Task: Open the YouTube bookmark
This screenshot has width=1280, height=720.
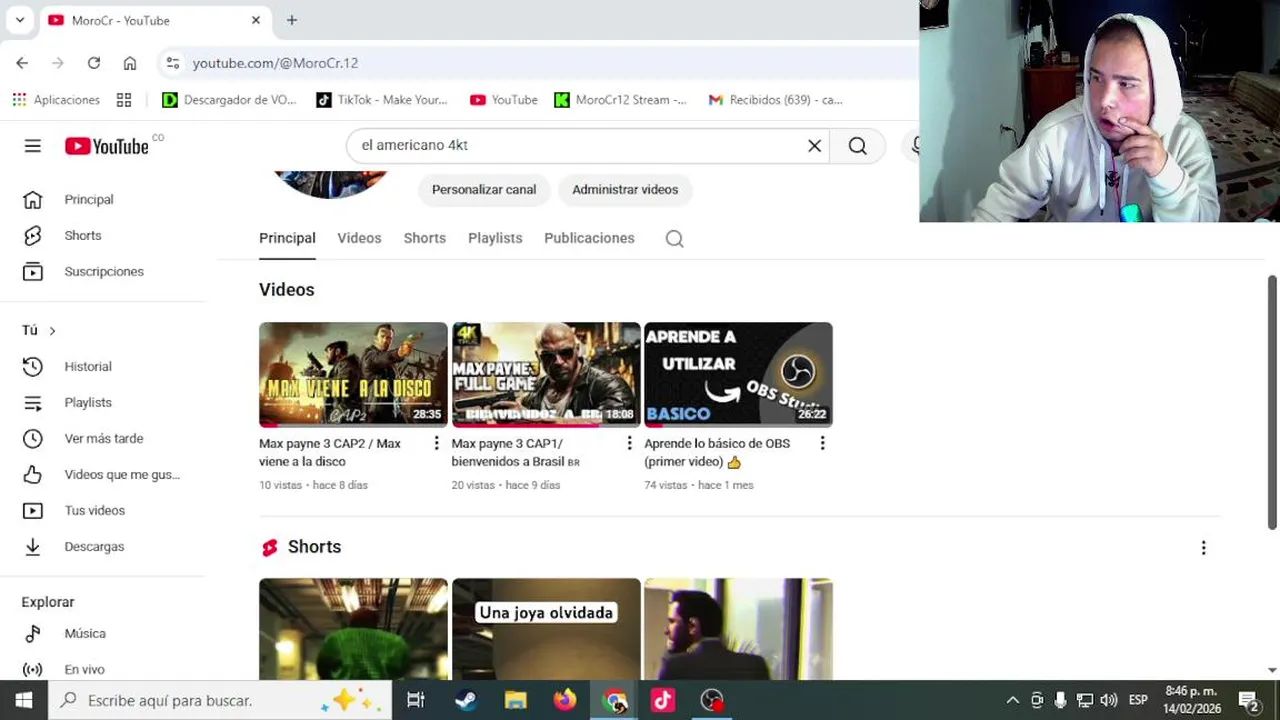Action: 504,100
